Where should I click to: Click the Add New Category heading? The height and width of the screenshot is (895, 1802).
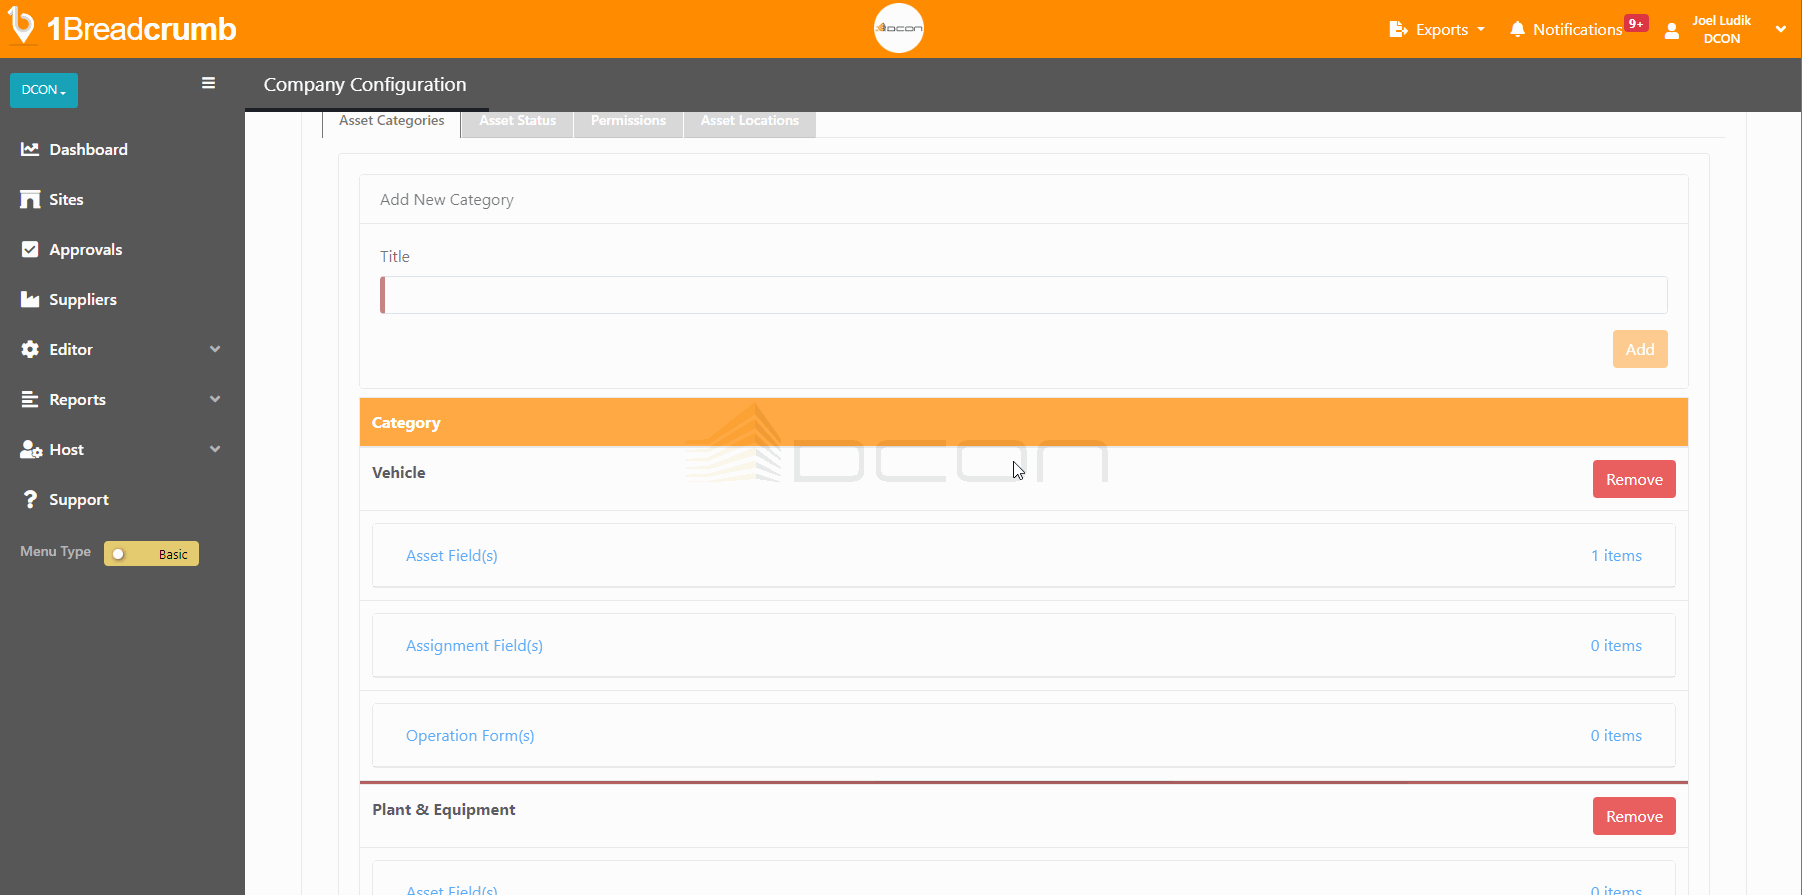click(x=447, y=199)
